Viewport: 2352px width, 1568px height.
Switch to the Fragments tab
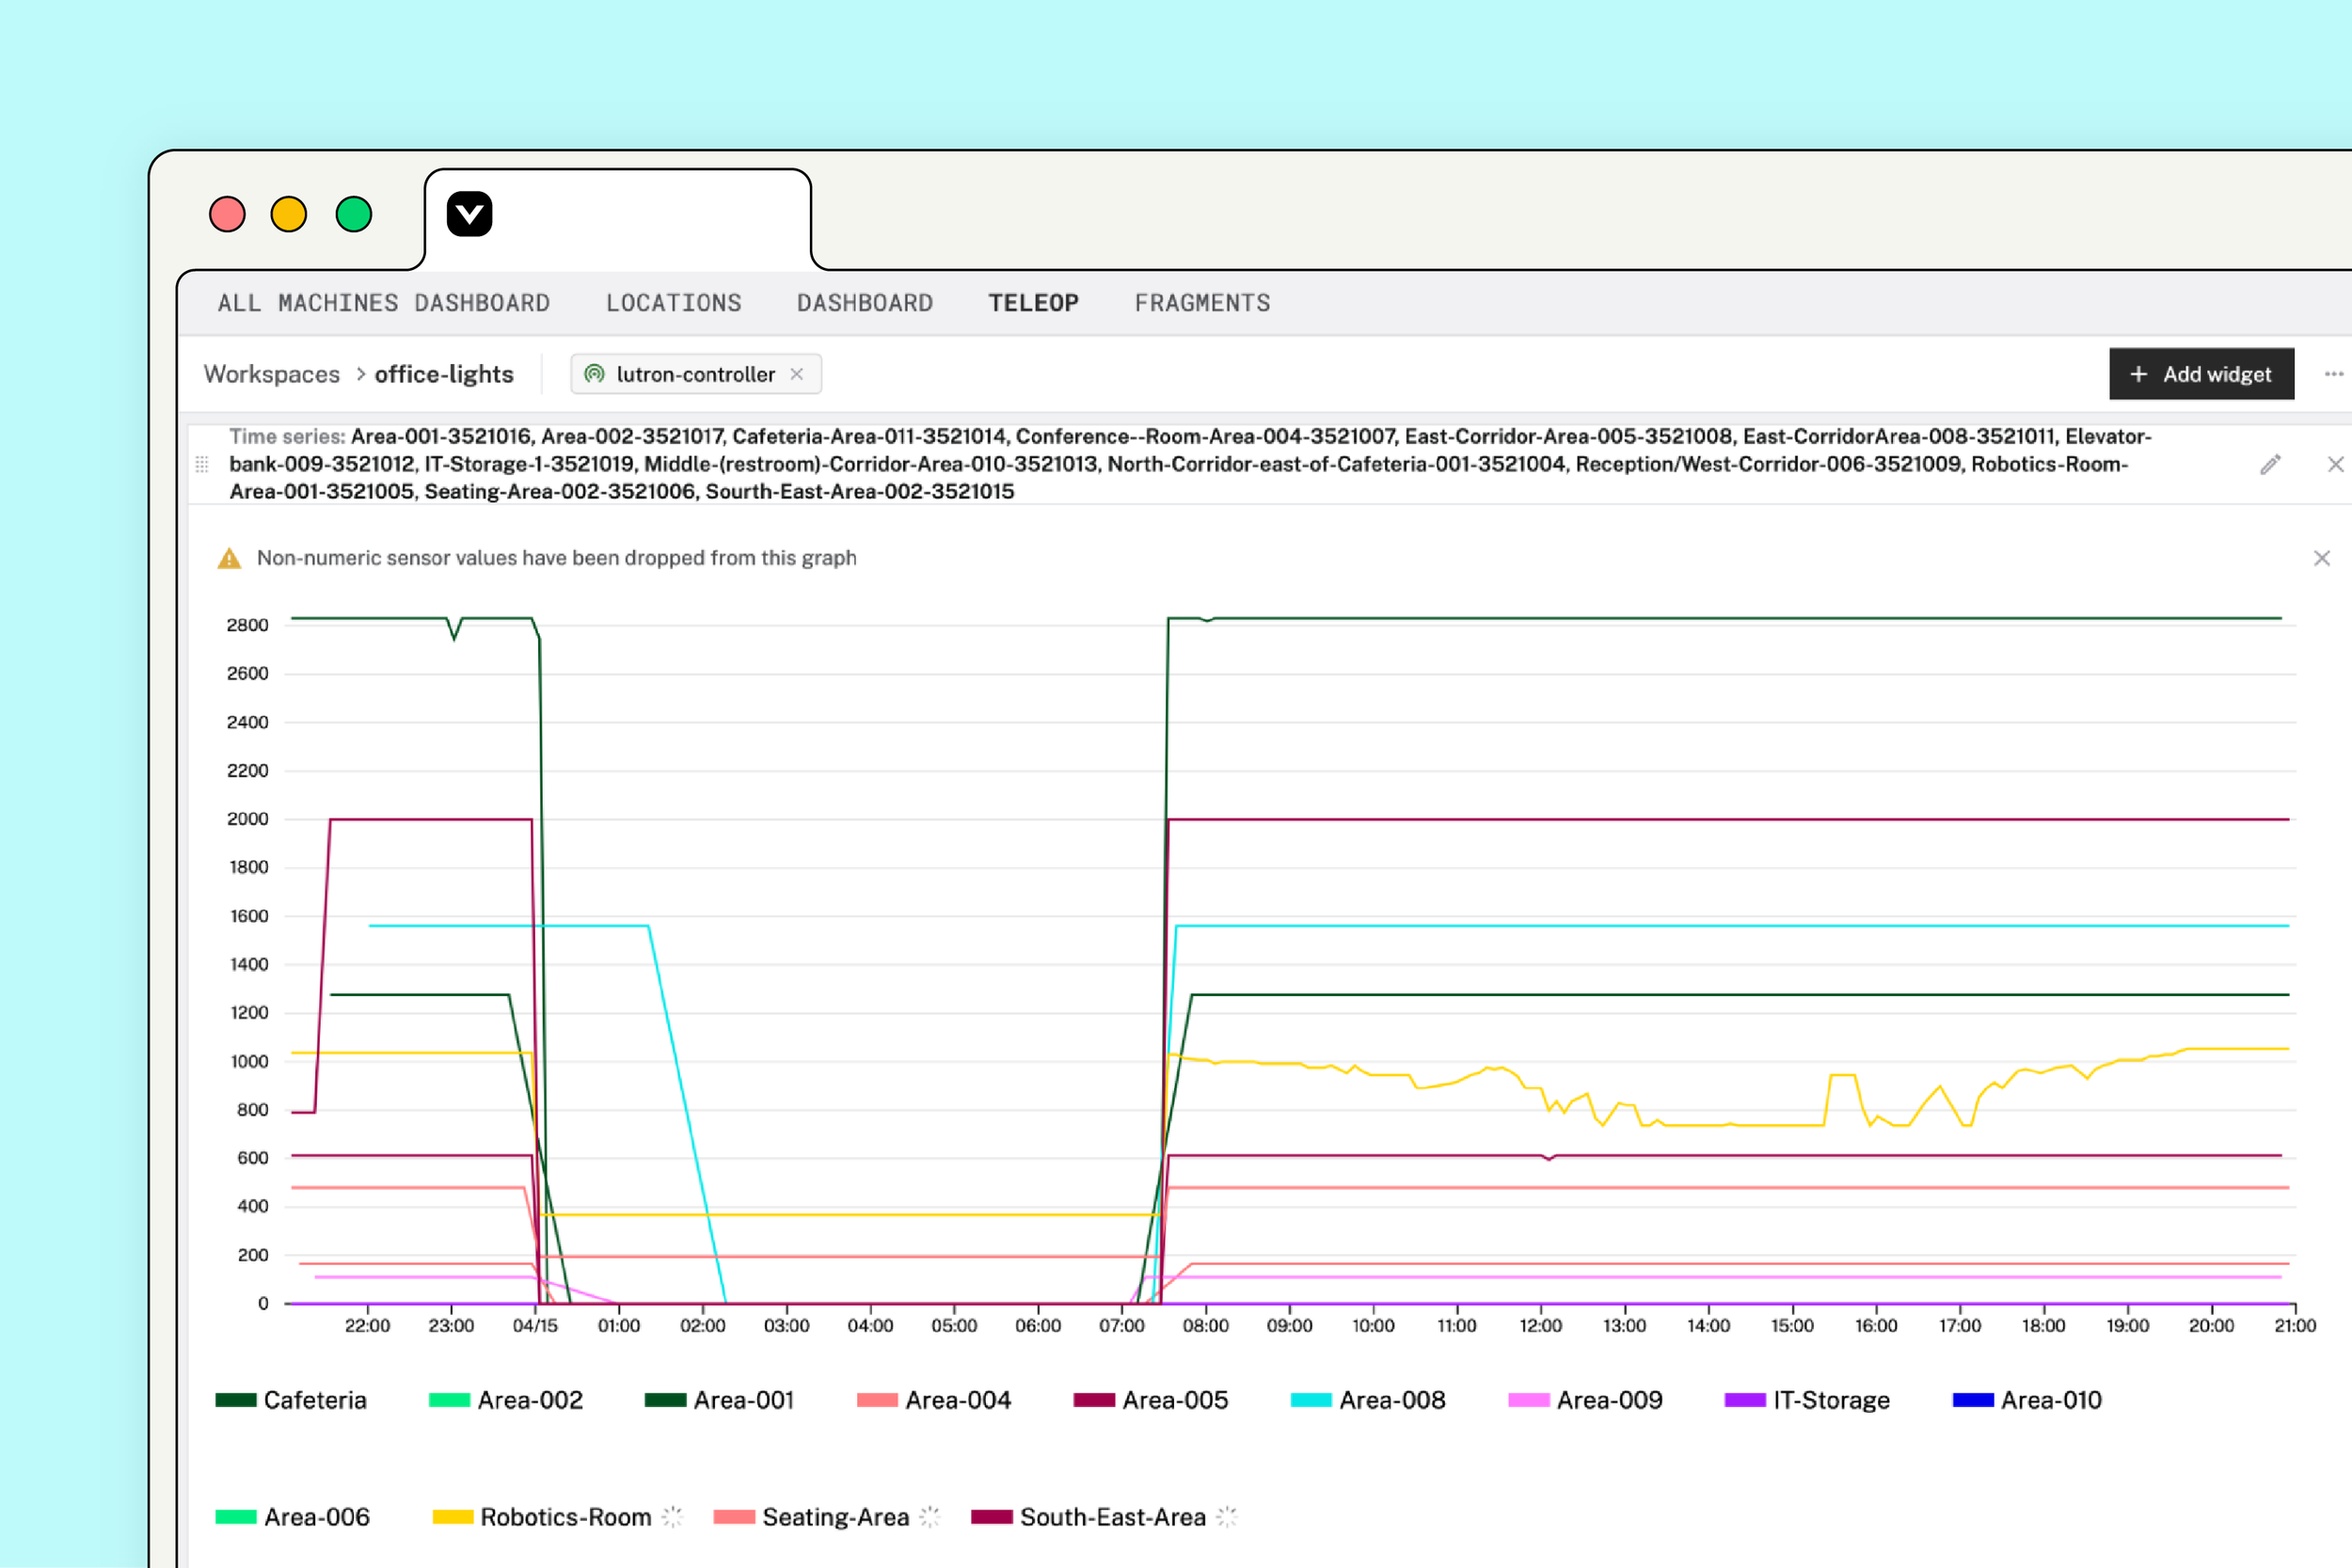click(x=1202, y=303)
